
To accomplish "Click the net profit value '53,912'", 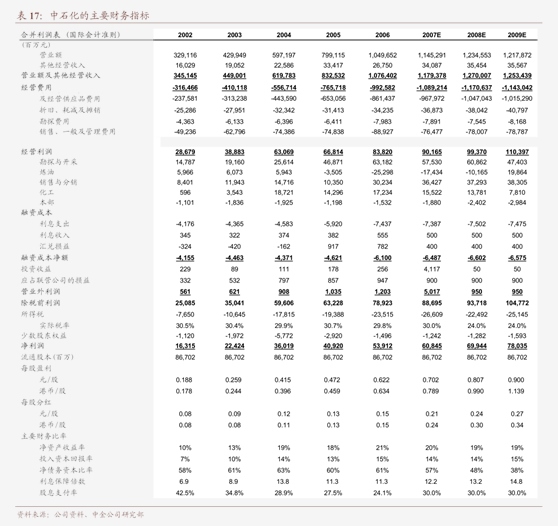I will tap(383, 346).
